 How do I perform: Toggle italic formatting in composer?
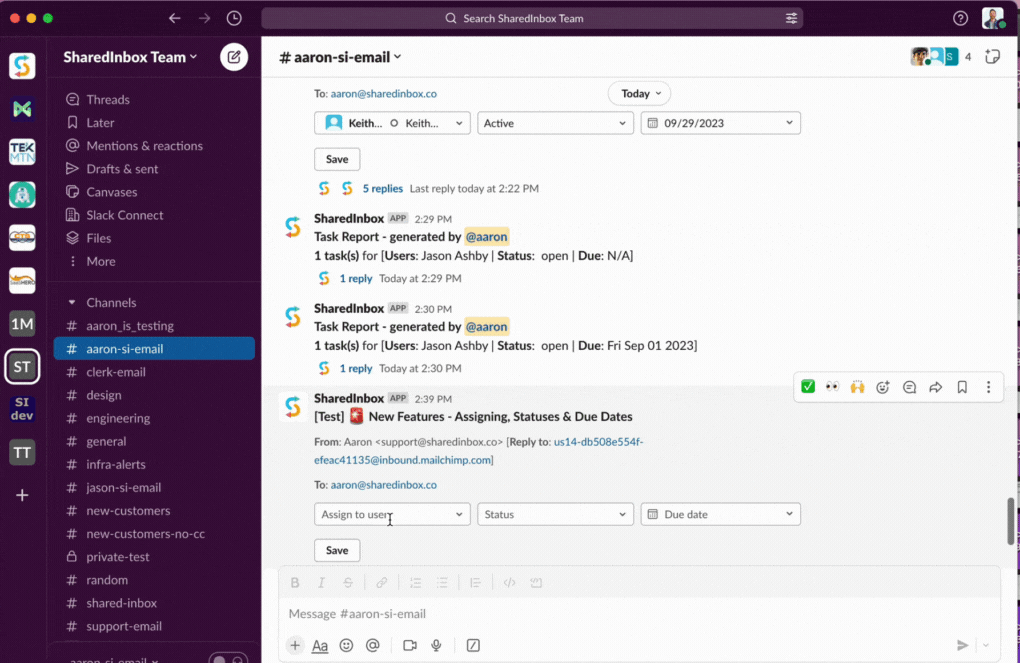point(321,582)
